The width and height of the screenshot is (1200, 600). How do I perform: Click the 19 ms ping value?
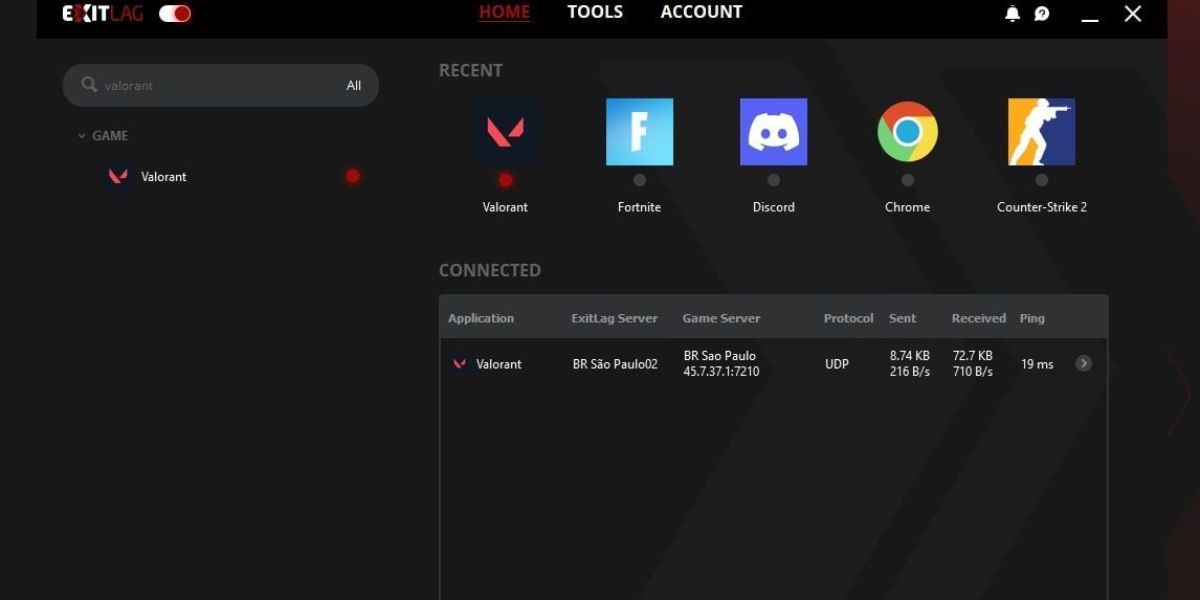tap(1037, 364)
